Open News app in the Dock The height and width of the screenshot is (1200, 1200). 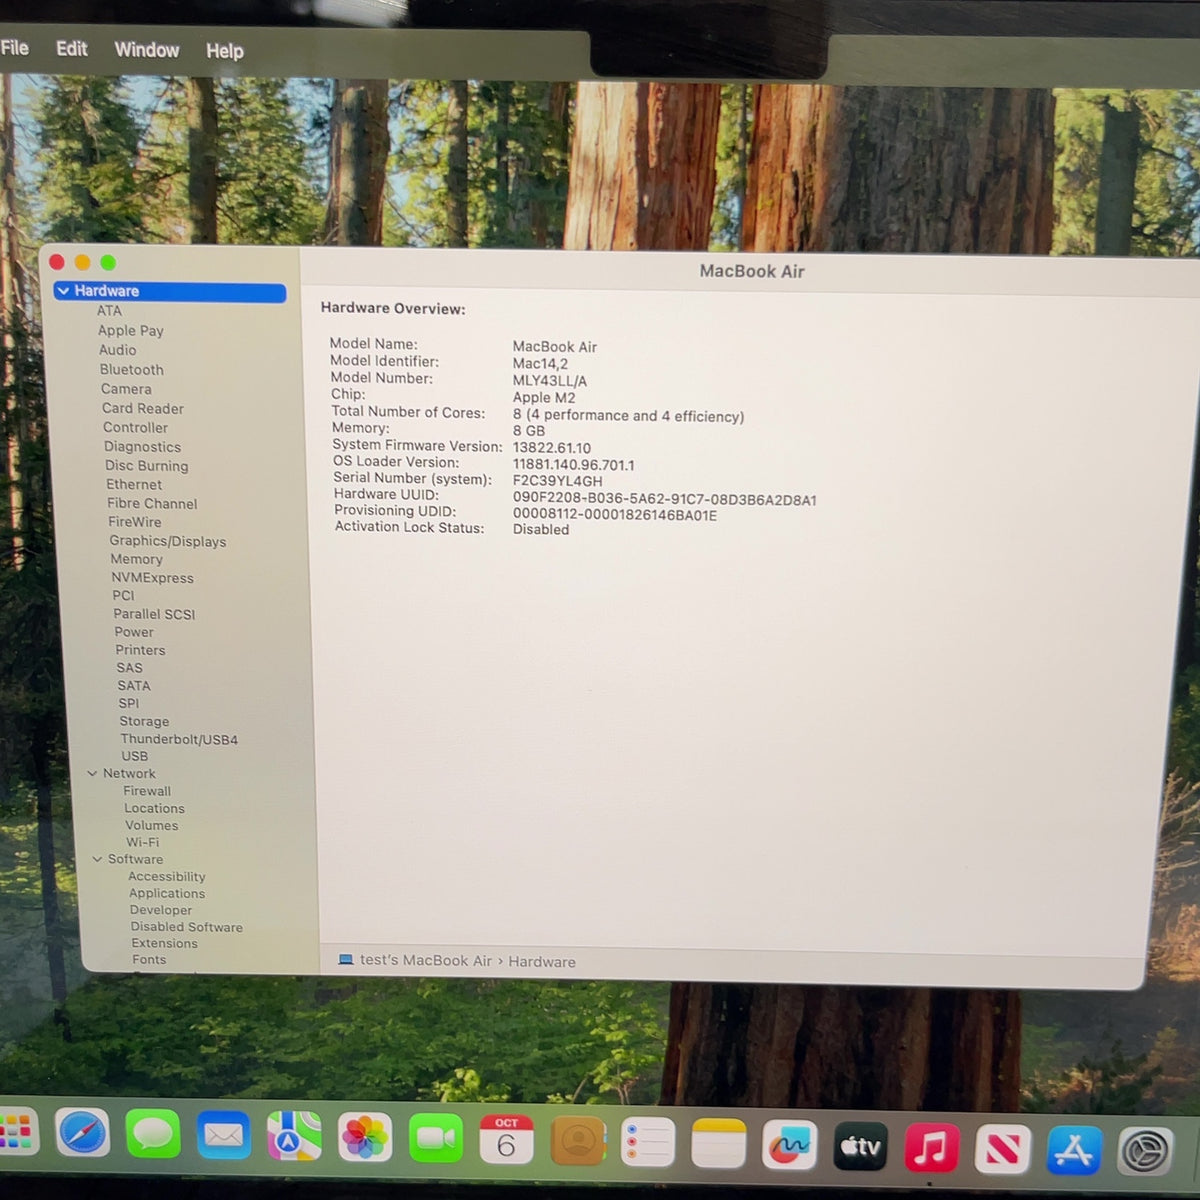(x=1002, y=1150)
